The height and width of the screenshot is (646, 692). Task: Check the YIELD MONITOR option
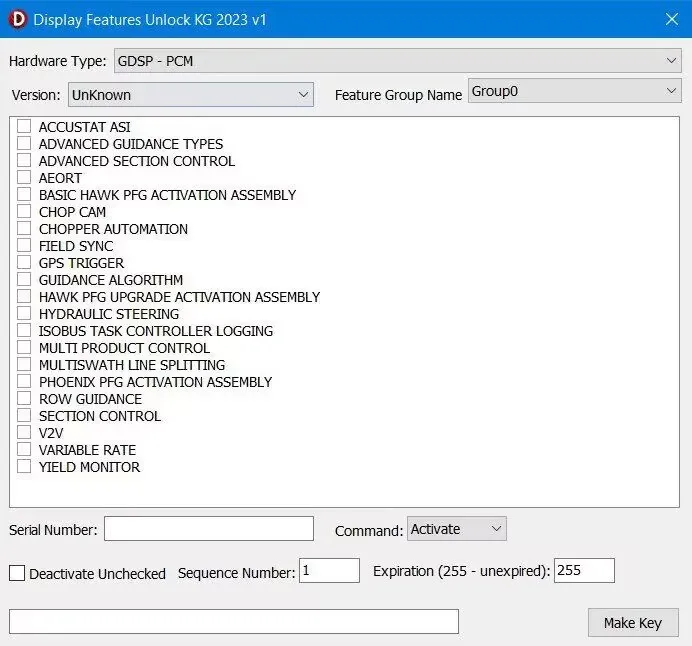tap(24, 466)
